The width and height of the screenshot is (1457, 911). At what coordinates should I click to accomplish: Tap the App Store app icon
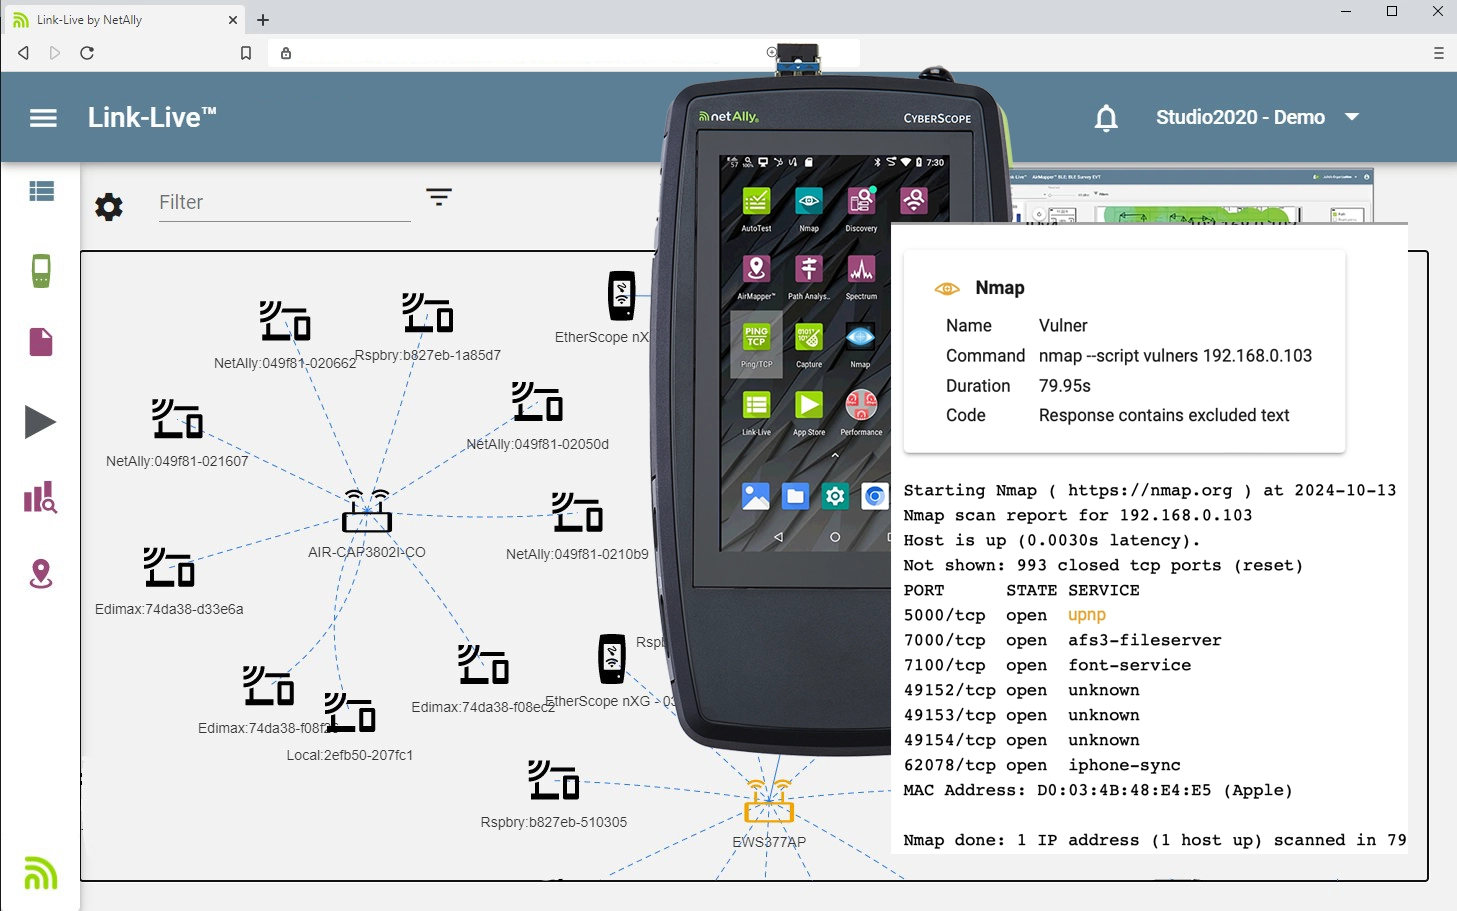pyautogui.click(x=809, y=405)
